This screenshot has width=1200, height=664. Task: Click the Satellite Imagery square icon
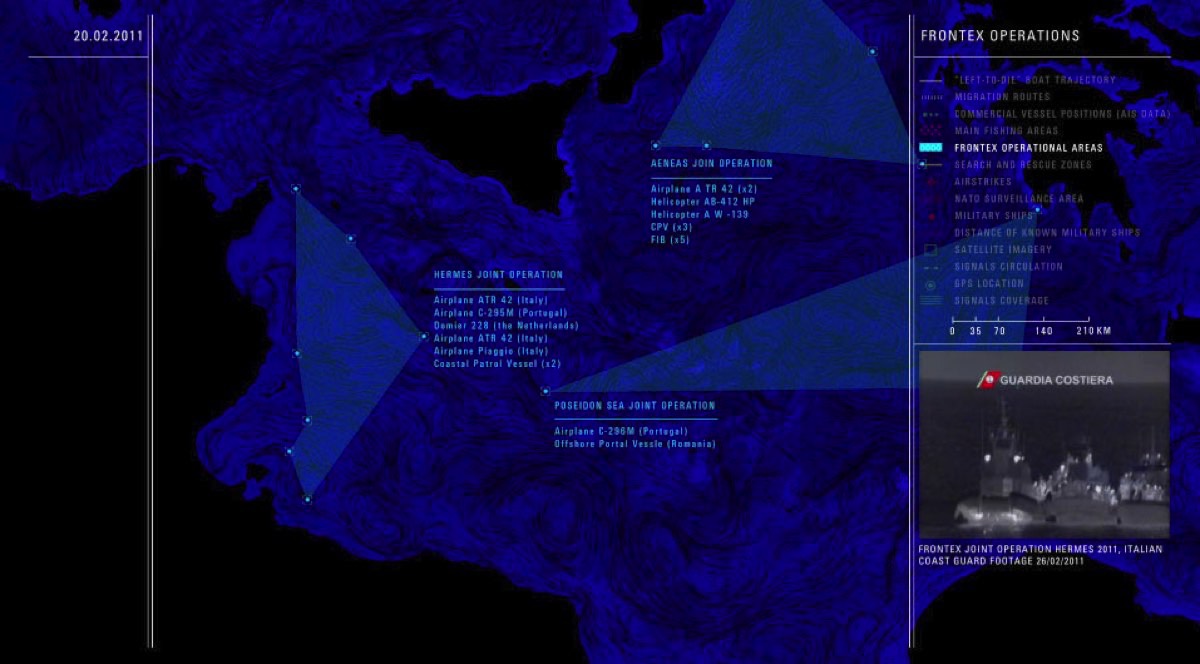click(x=931, y=250)
